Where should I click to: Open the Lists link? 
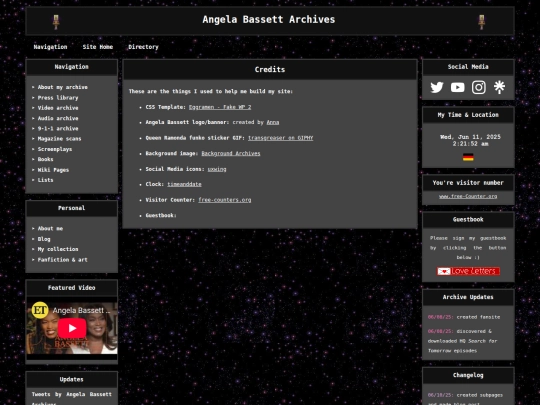click(45, 180)
